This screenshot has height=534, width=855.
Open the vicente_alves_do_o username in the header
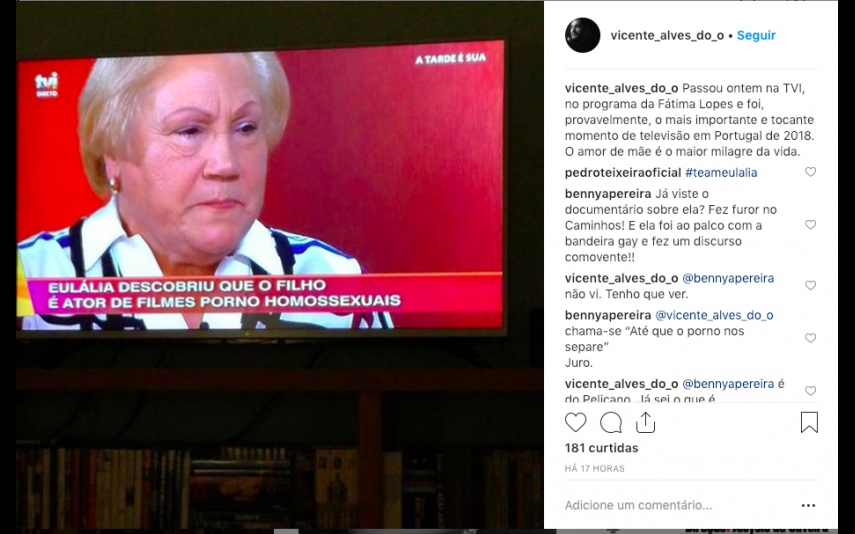[x=667, y=35]
